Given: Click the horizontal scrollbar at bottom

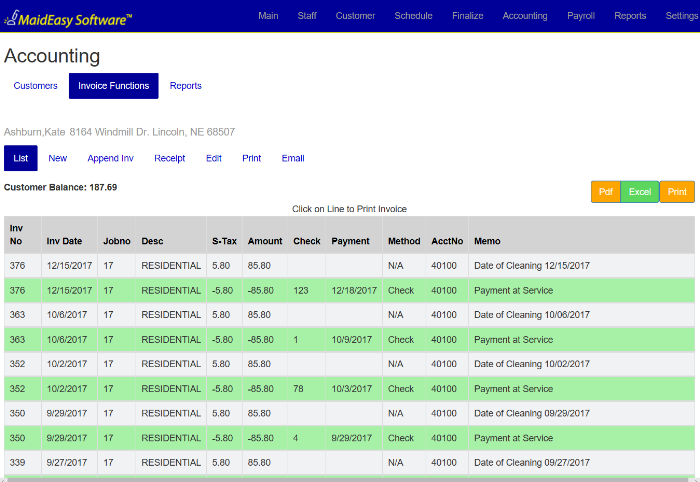Looking at the screenshot, I should tap(350, 479).
